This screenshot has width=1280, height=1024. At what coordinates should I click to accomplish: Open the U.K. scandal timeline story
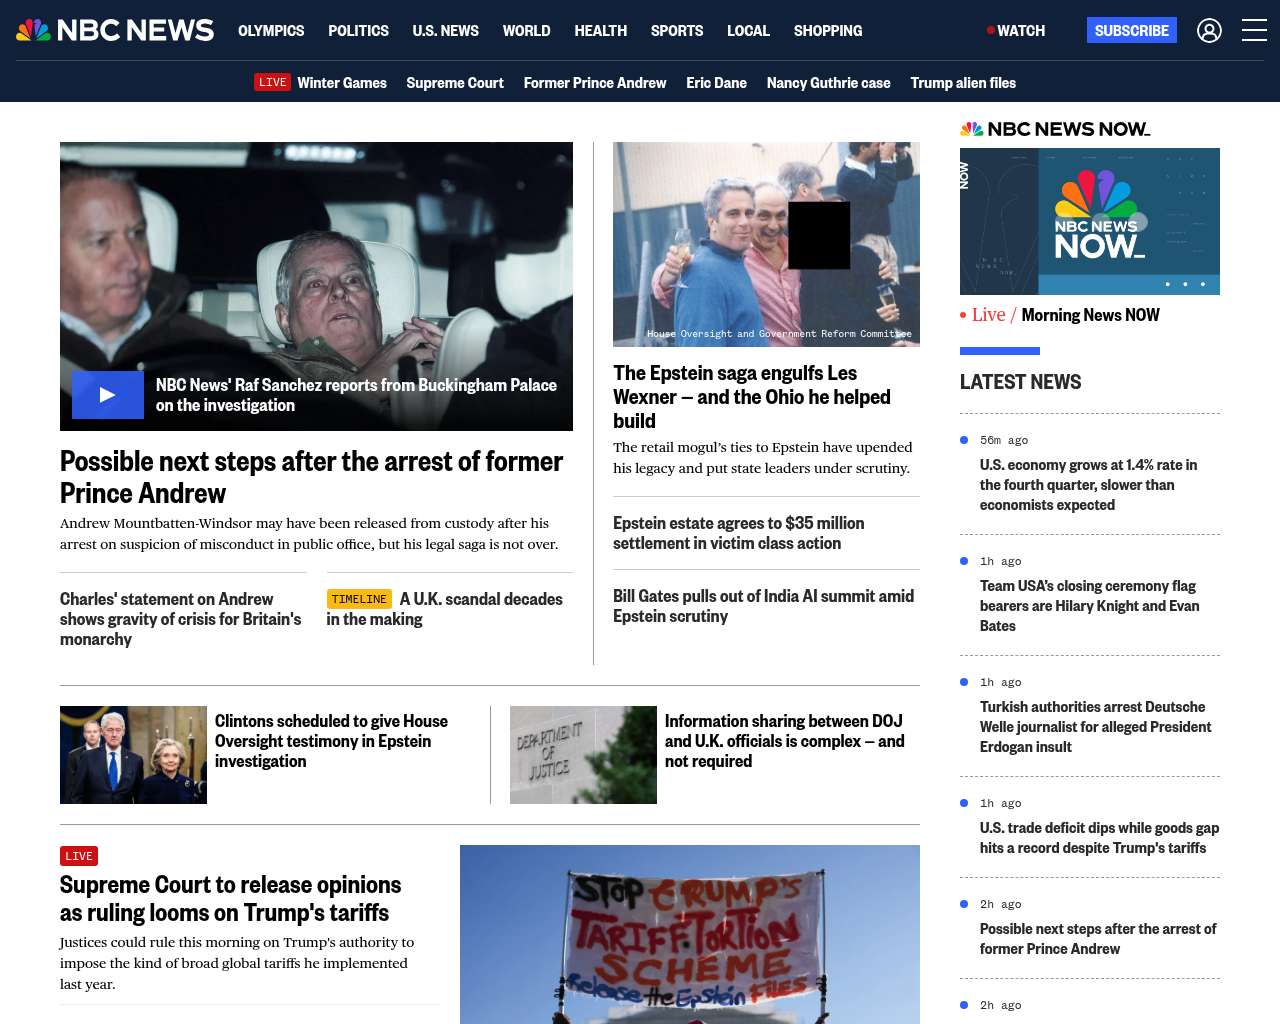(x=445, y=609)
